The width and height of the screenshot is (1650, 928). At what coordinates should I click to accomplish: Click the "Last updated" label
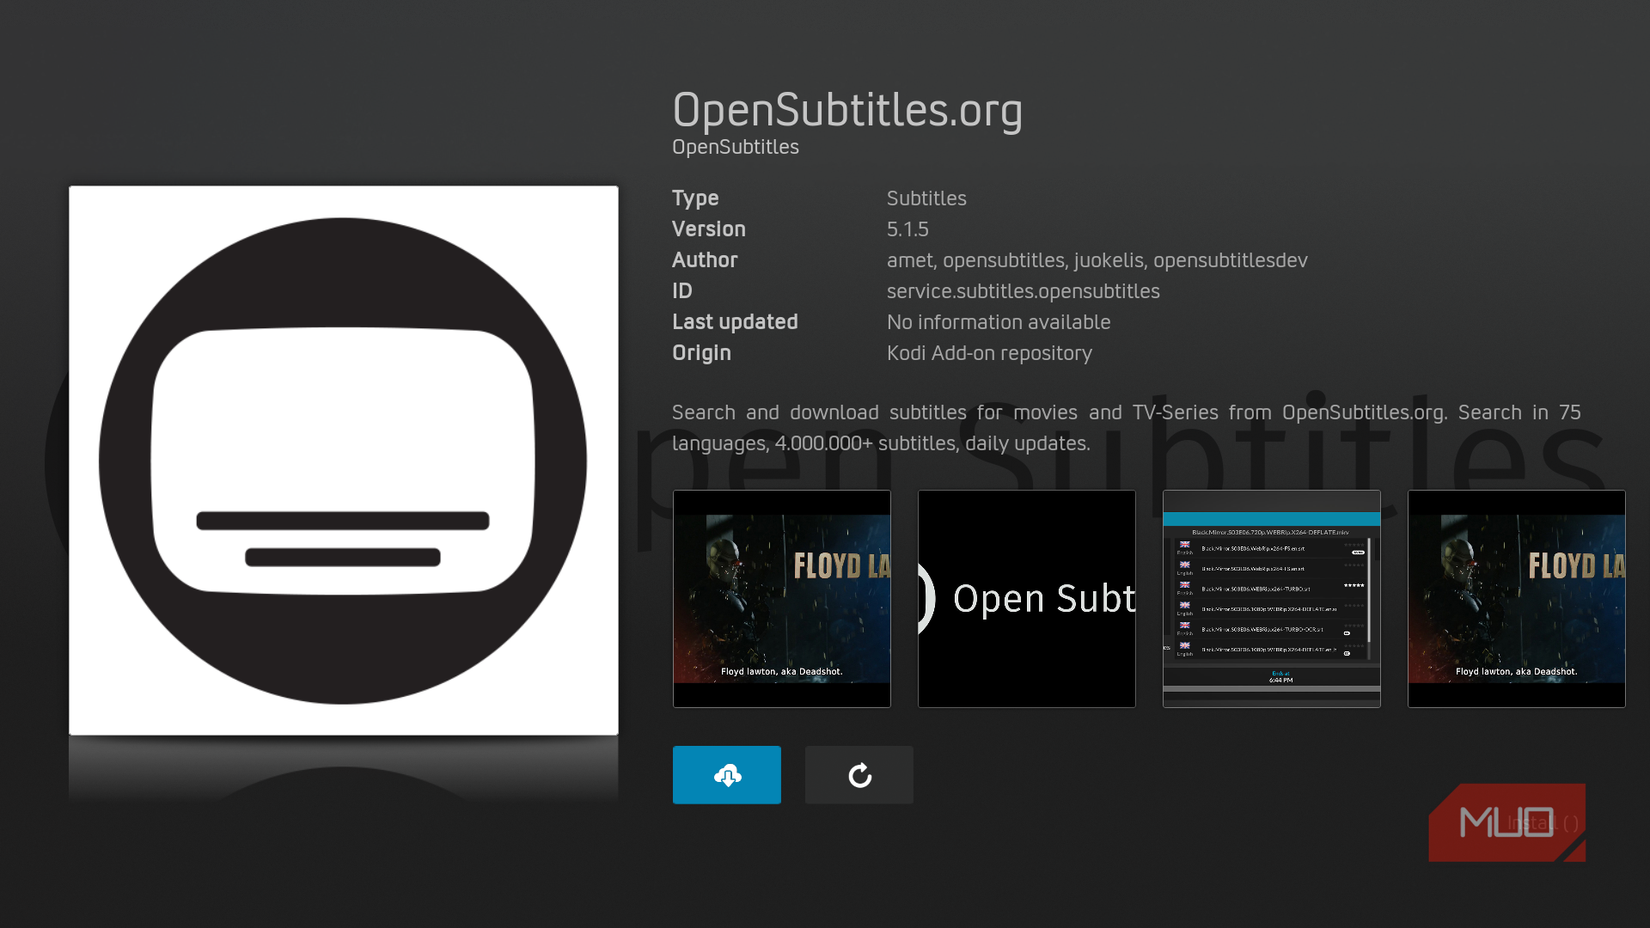735,322
